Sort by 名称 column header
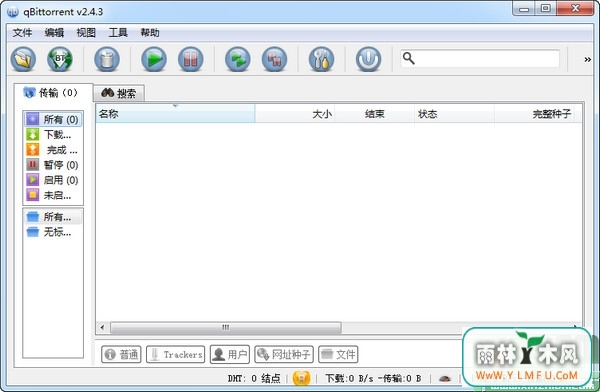The width and height of the screenshot is (600, 392). tap(175, 114)
